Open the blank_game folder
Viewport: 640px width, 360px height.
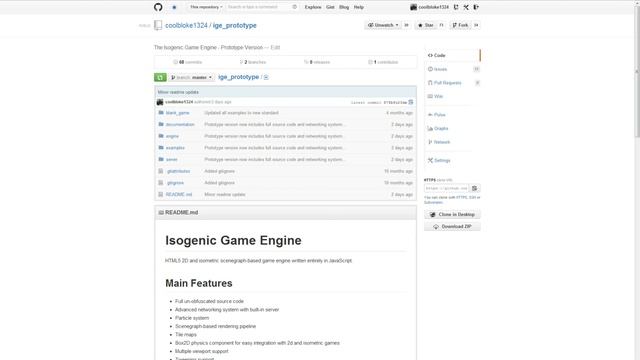pyautogui.click(x=178, y=113)
